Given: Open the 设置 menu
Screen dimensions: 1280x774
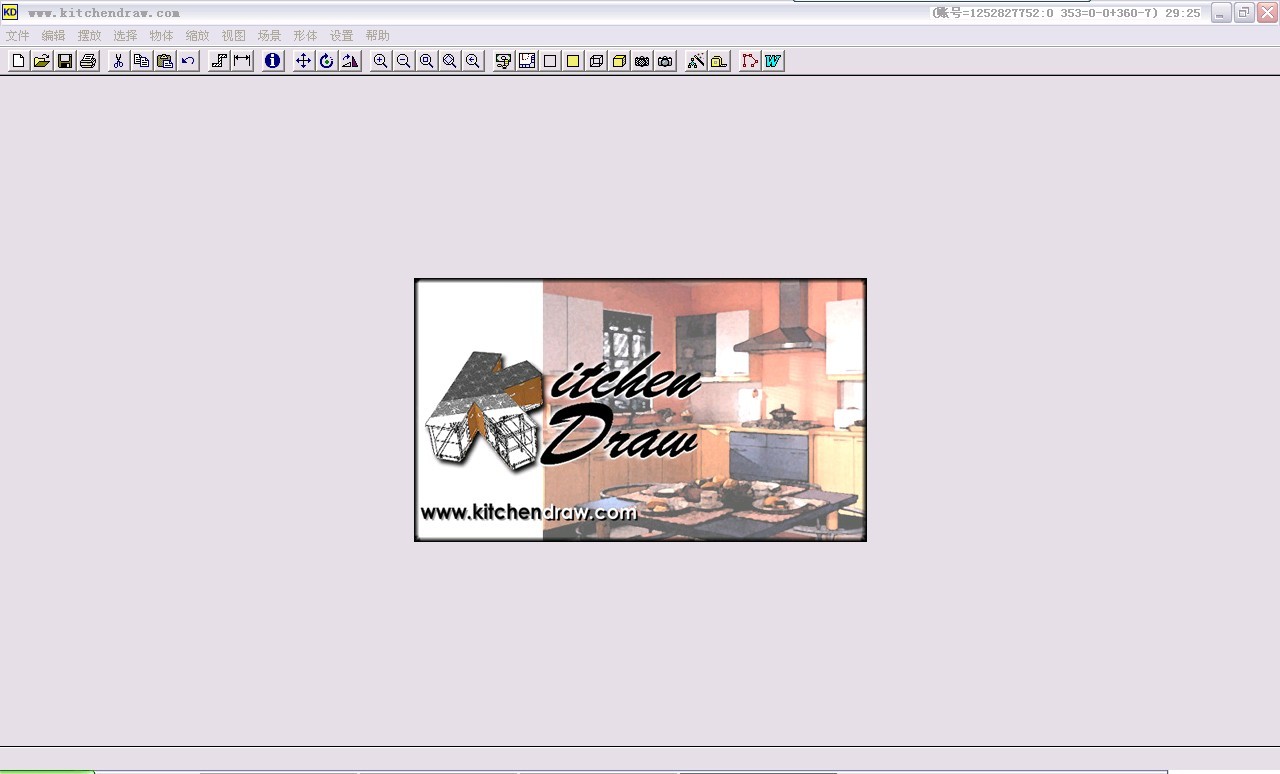Looking at the screenshot, I should pos(341,36).
